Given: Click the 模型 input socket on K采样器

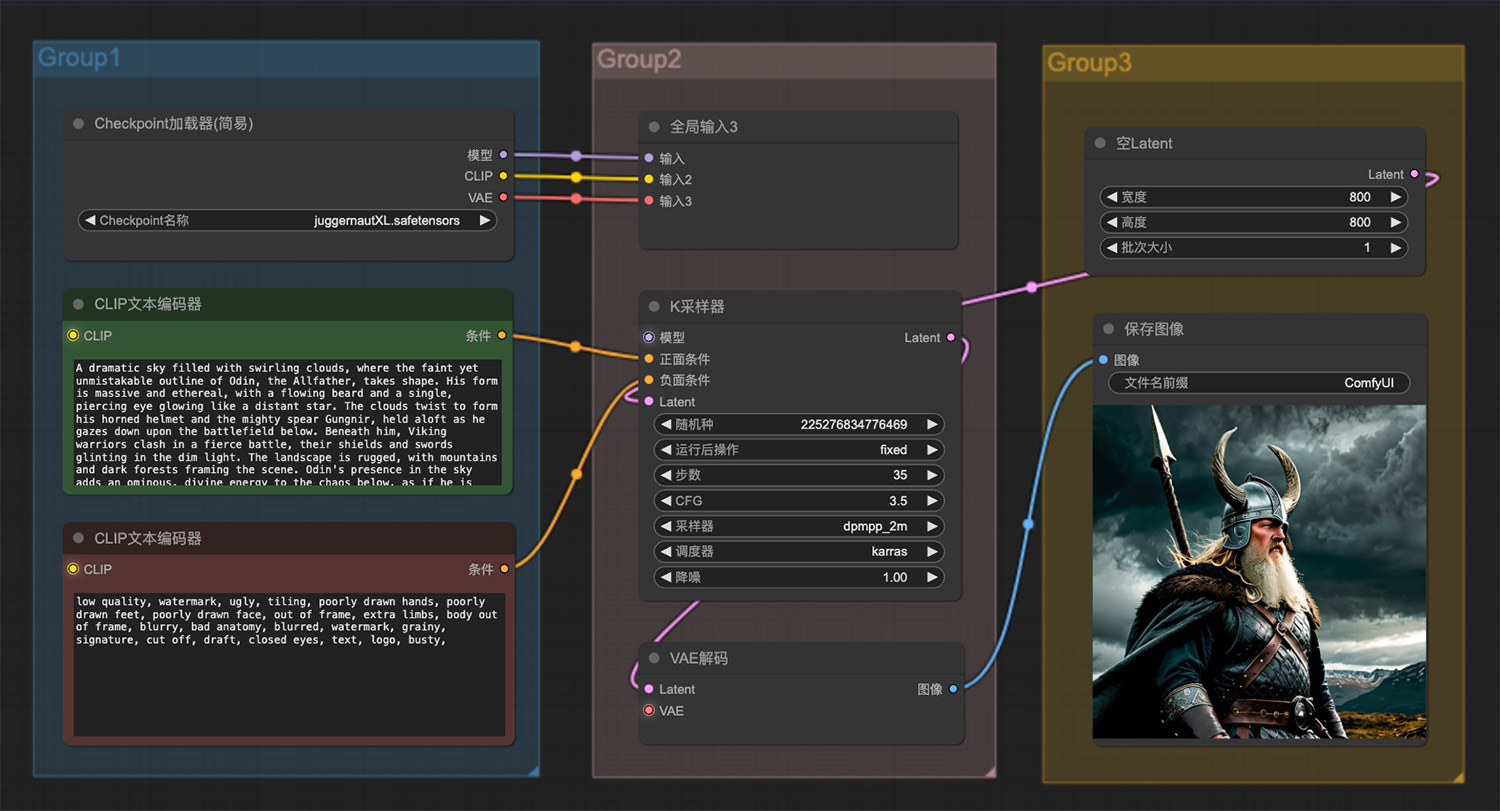Looking at the screenshot, I should [x=649, y=338].
